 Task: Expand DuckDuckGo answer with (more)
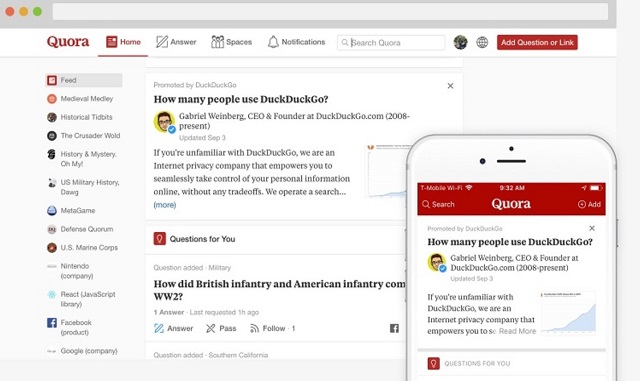pyautogui.click(x=164, y=205)
